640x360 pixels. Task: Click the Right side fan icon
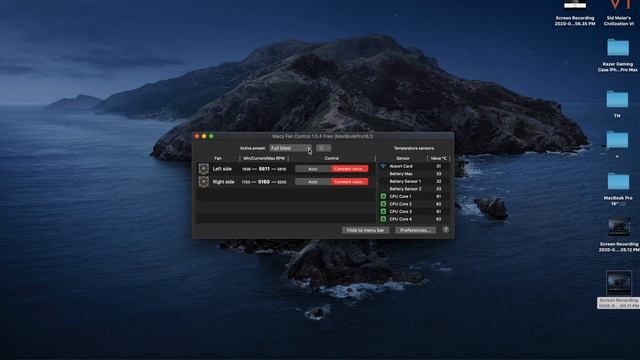coord(204,182)
